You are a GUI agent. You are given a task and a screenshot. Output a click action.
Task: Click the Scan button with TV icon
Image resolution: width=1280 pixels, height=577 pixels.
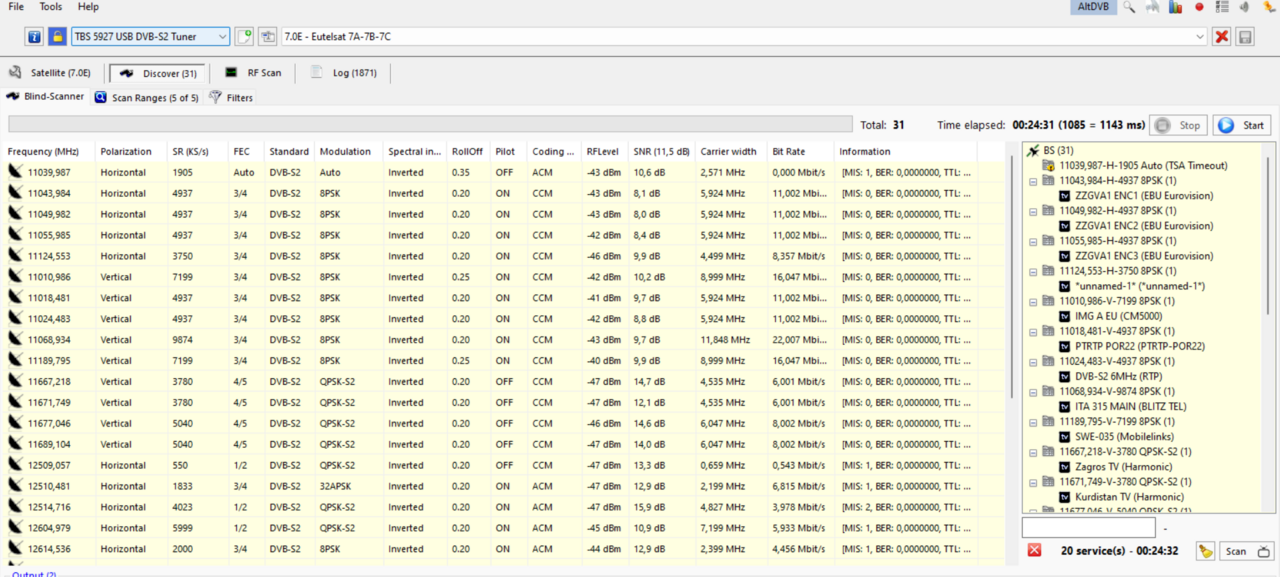tap(1247, 551)
